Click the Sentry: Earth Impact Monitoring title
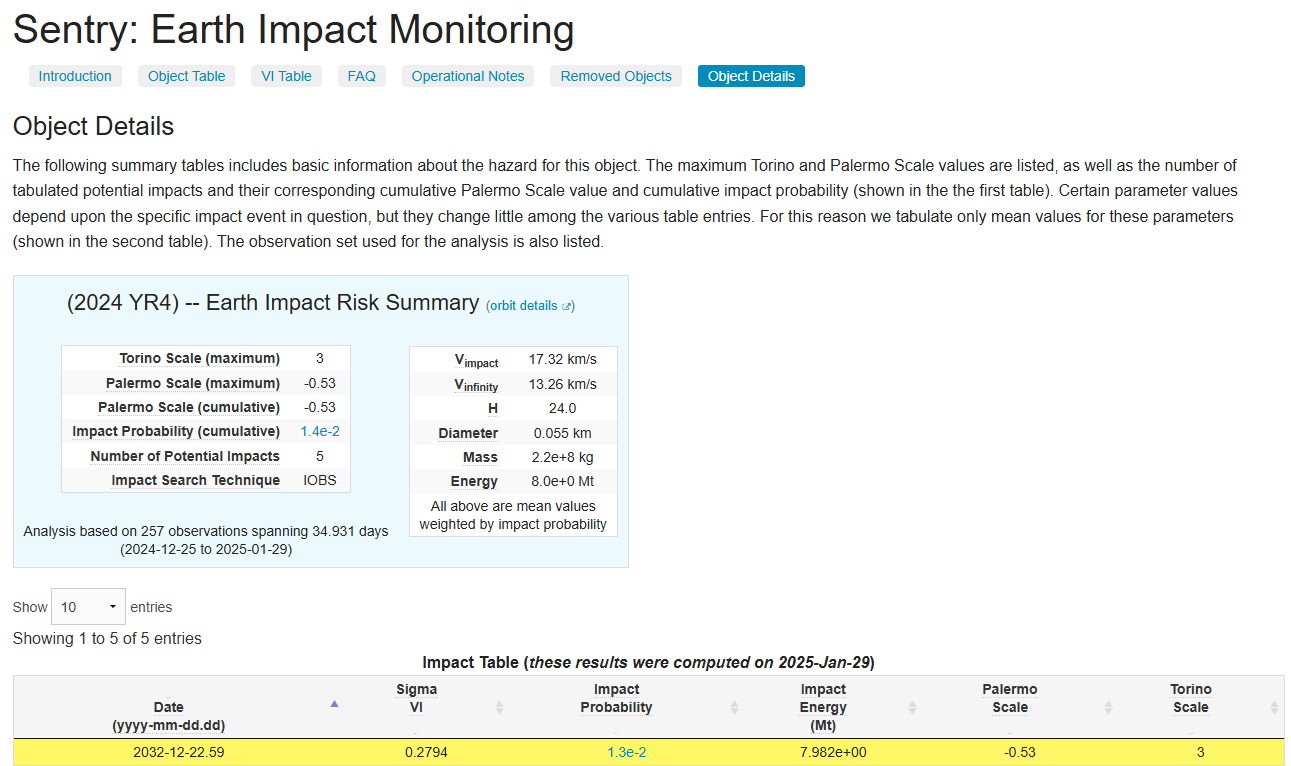 point(293,30)
